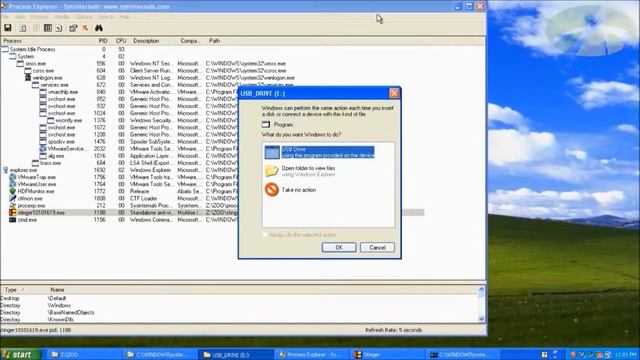Image resolution: width=640 pixels, height=360 pixels.
Task: Select the System Idle Process row
Action: point(212,49)
